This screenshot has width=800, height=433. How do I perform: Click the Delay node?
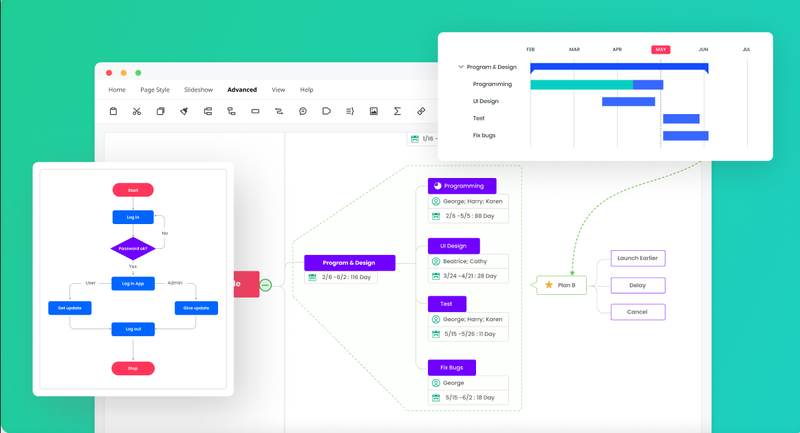click(x=638, y=285)
